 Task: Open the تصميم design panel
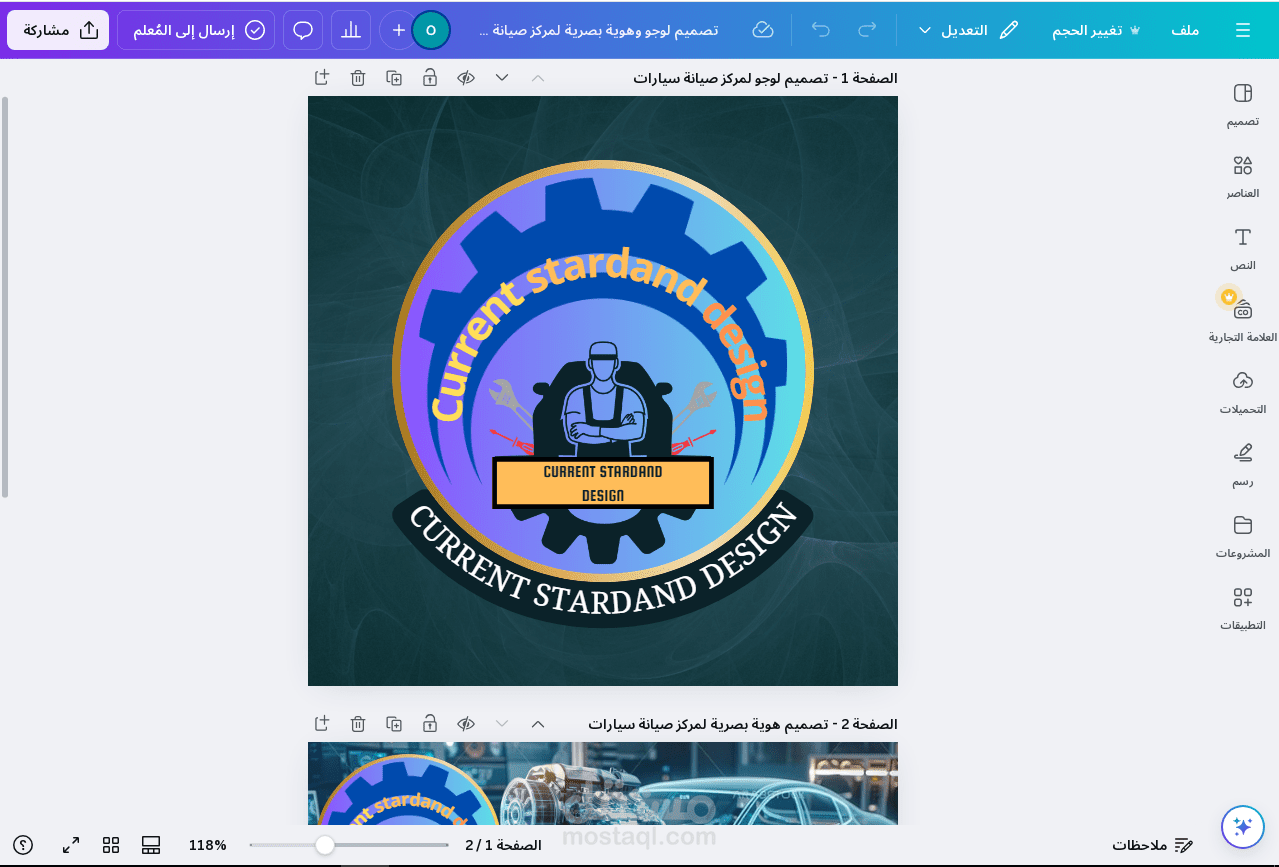tap(1243, 105)
